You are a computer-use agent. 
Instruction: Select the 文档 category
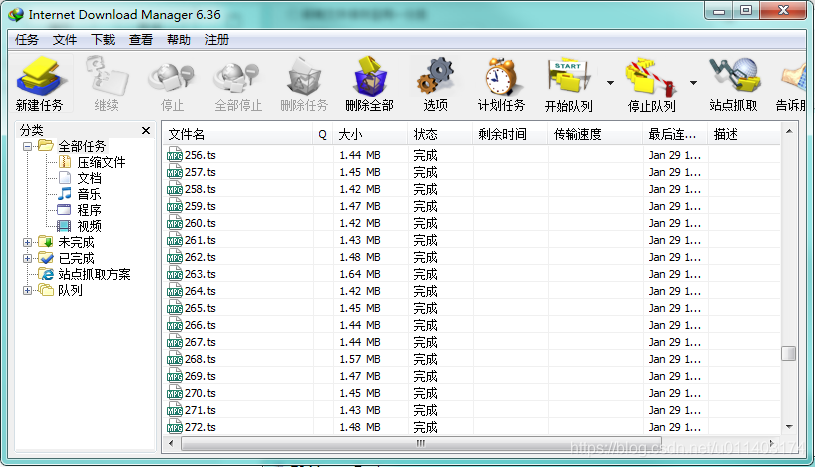[89, 178]
